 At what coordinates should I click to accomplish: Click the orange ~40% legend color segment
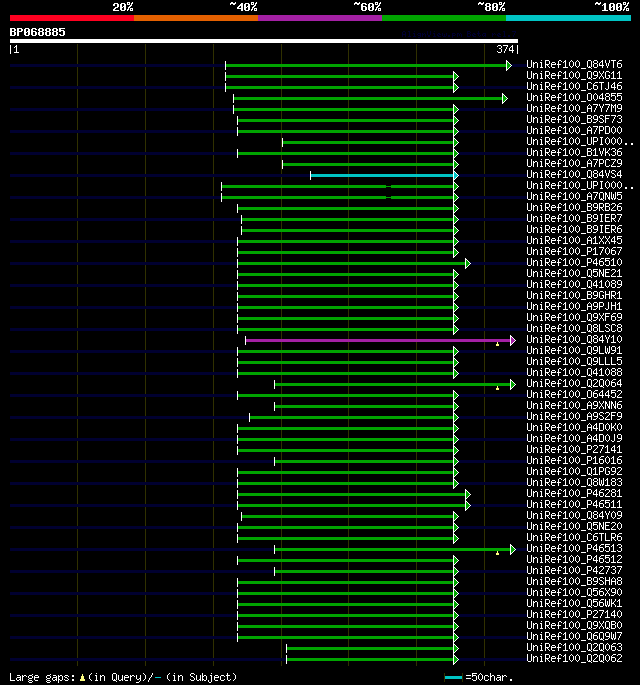click(x=196, y=18)
